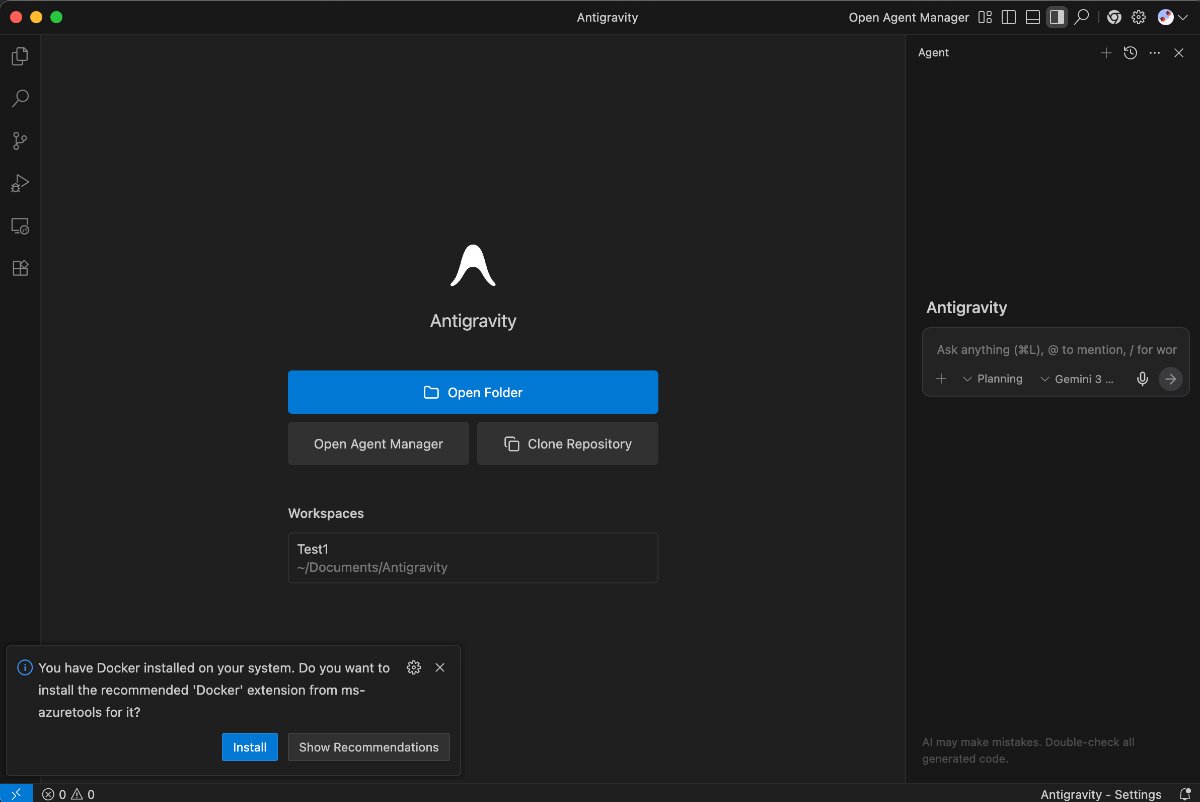
Task: Click the microphone voice input icon
Action: point(1142,379)
